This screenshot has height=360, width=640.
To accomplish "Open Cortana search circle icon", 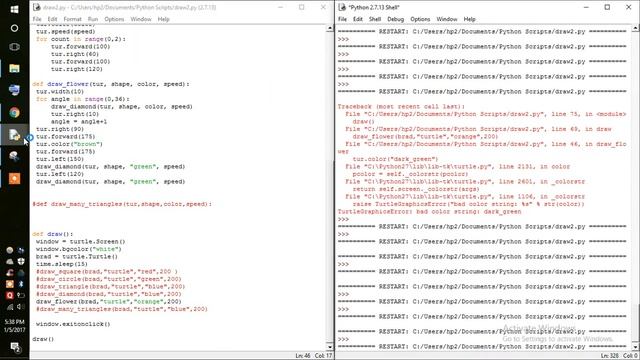I will click(14, 28).
